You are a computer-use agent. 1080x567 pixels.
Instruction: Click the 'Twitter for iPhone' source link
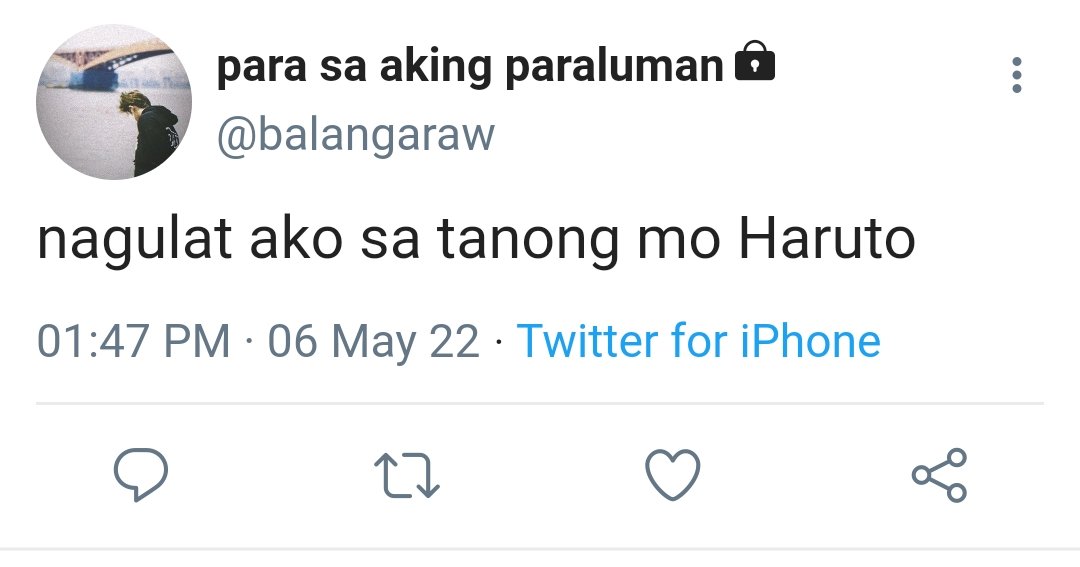click(698, 340)
